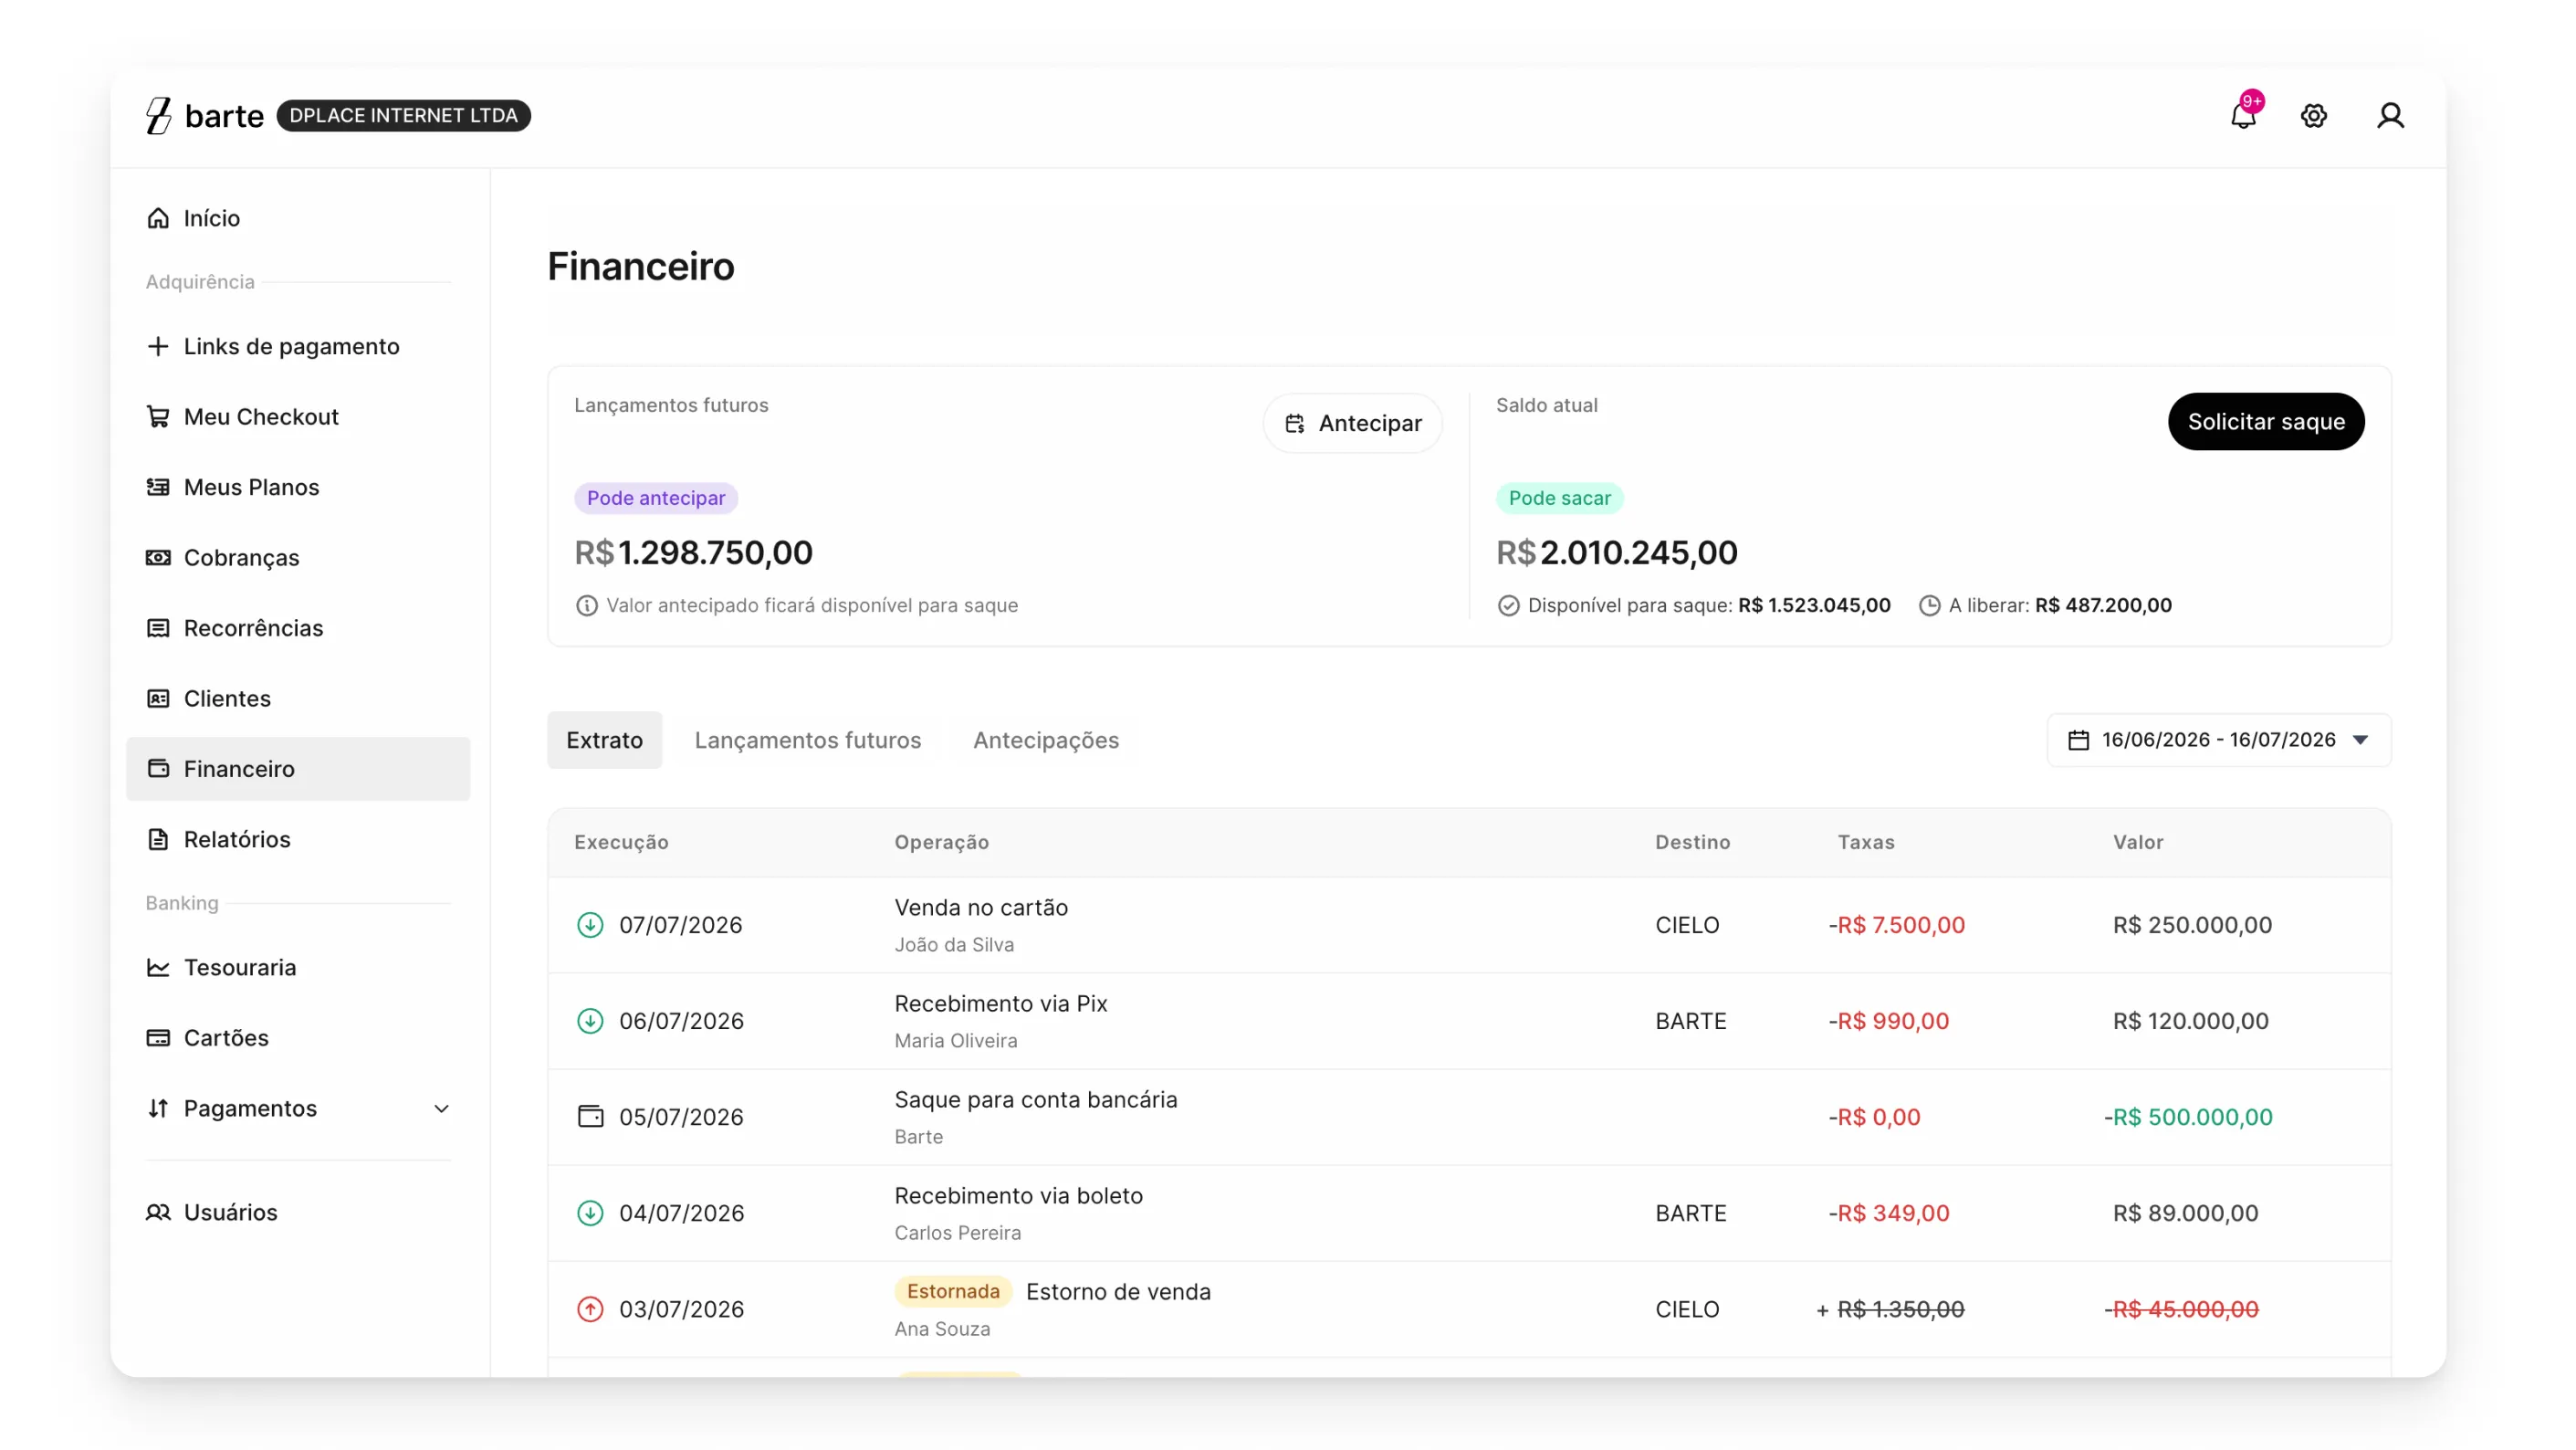Screen dimensions: 2576x1450
Task: Switch to the Extrato tab
Action: (x=604, y=740)
